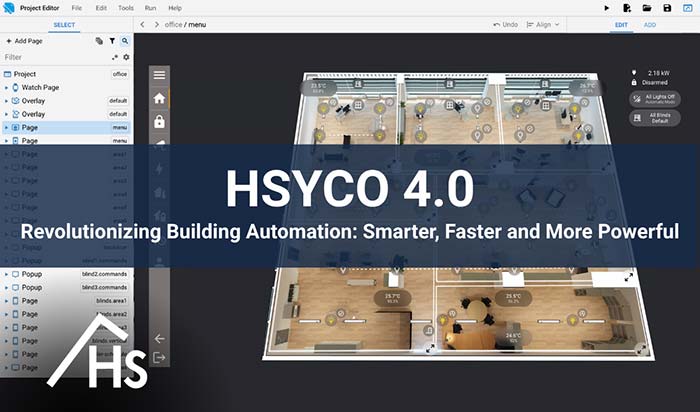The width and height of the screenshot is (700, 412).
Task: Switch to the ADD tab
Action: click(x=650, y=24)
